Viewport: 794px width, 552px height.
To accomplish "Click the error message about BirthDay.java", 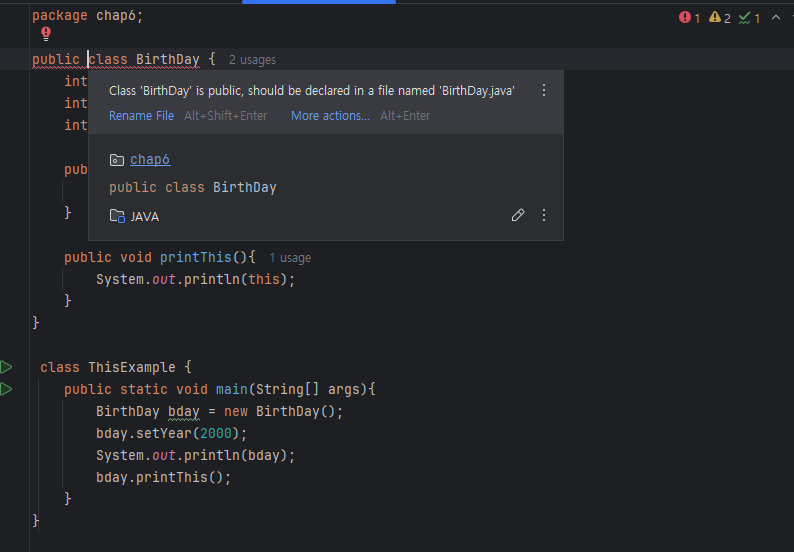I will coord(312,91).
